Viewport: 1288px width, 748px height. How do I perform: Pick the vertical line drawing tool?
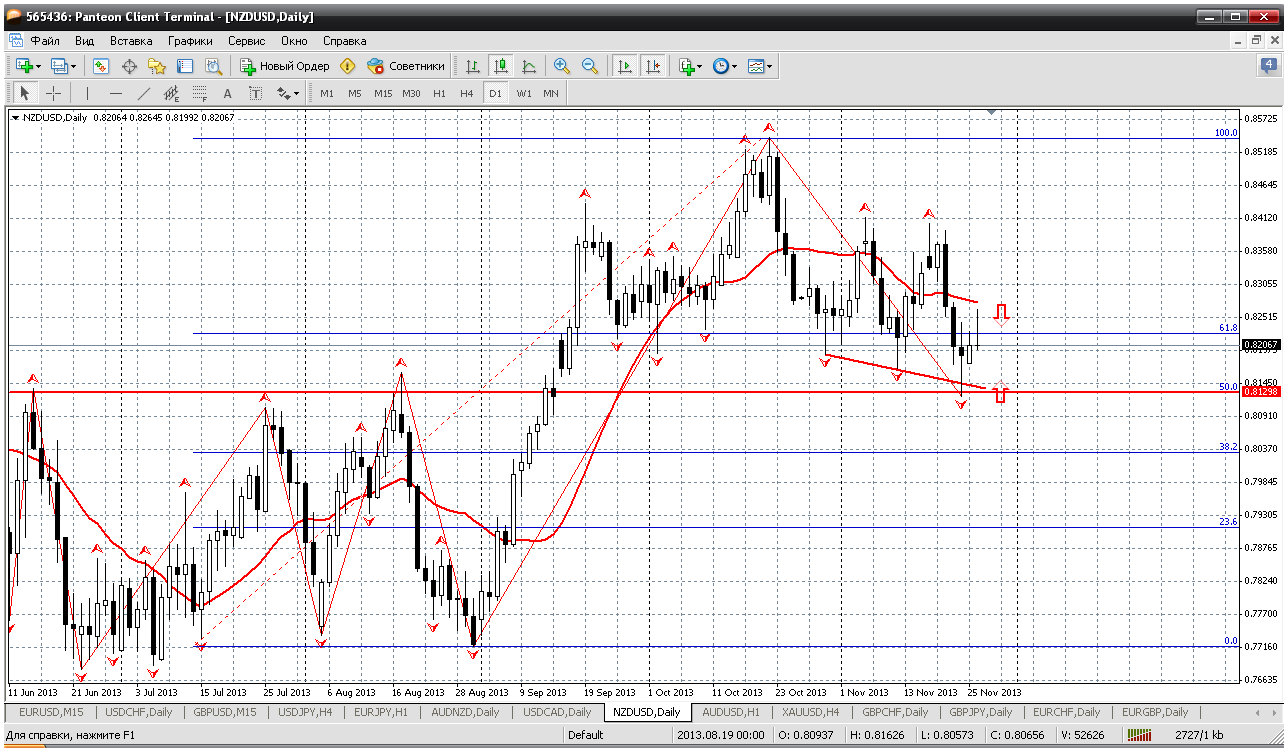coord(87,93)
